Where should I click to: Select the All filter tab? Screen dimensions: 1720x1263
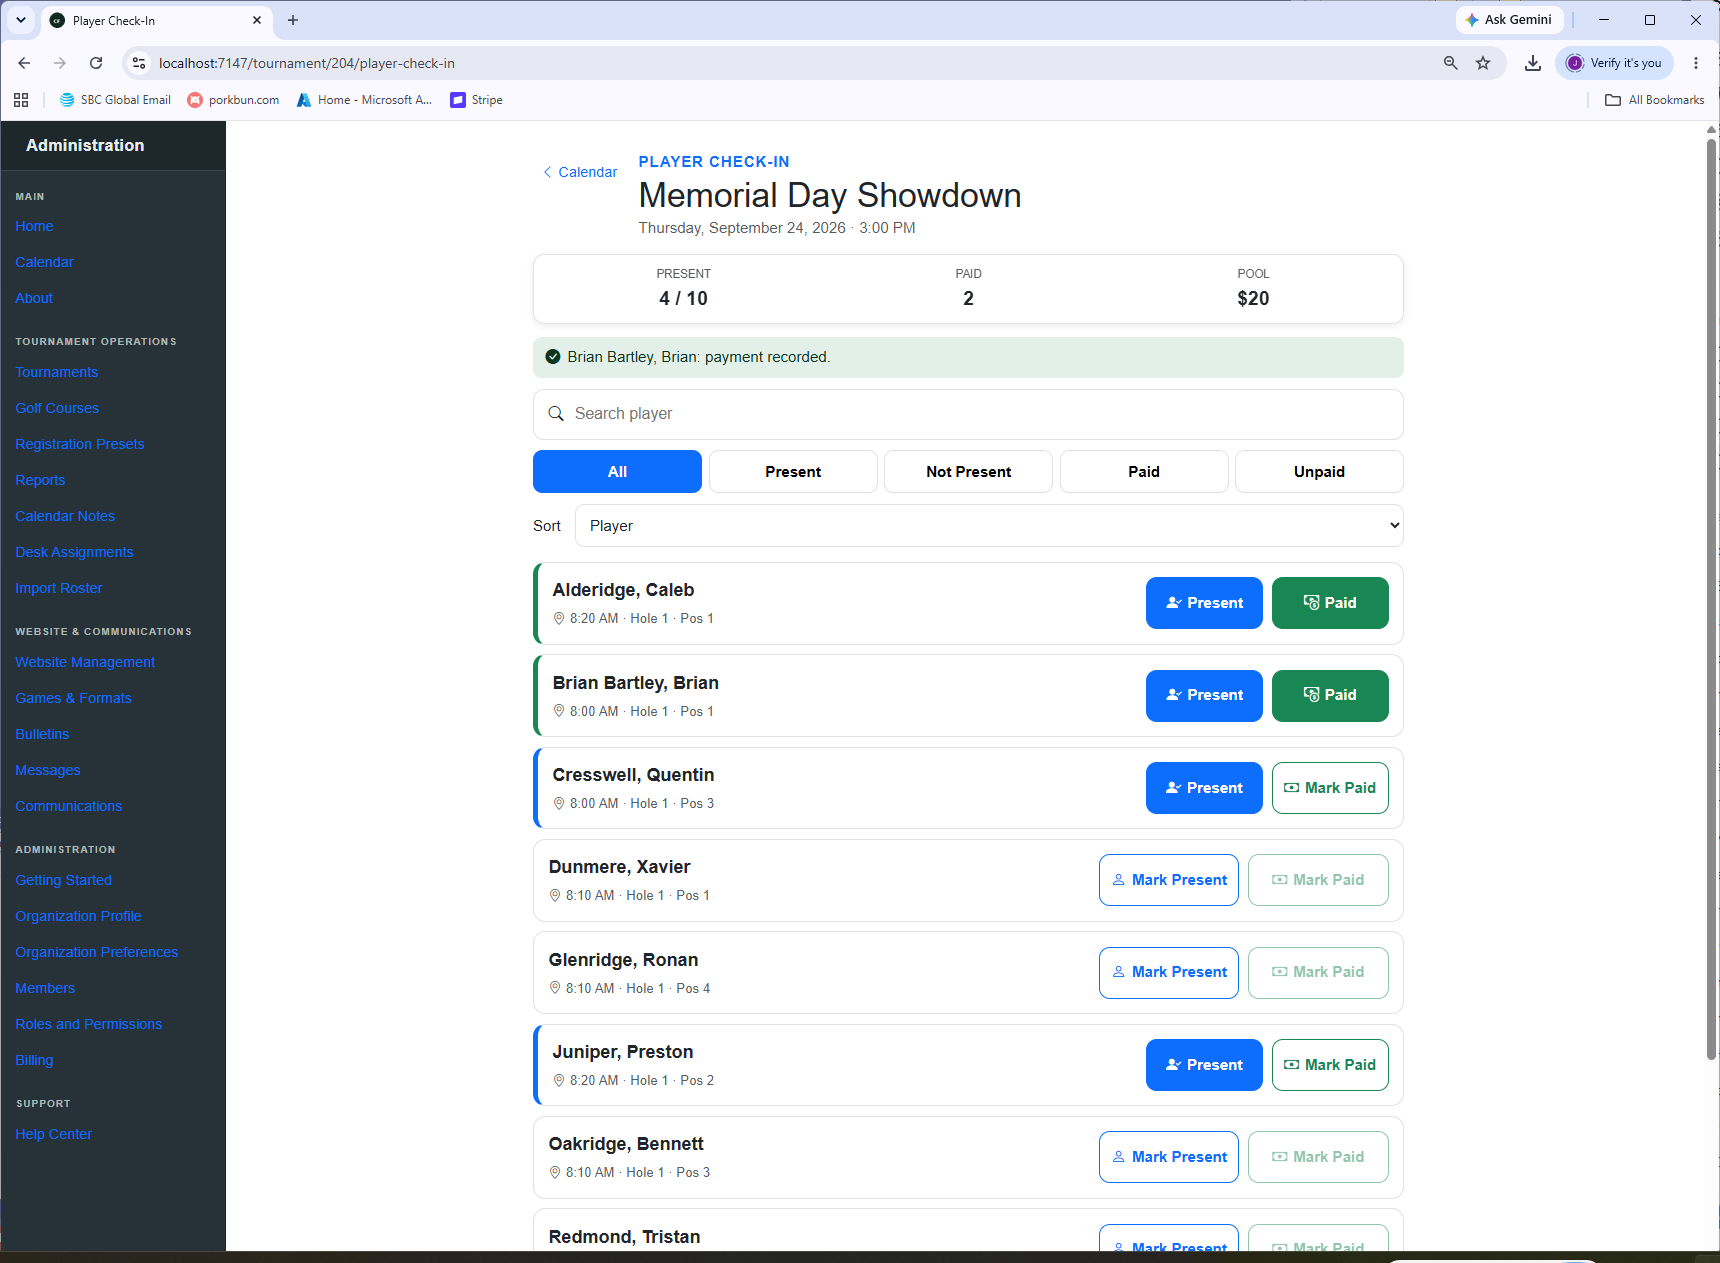617,472
